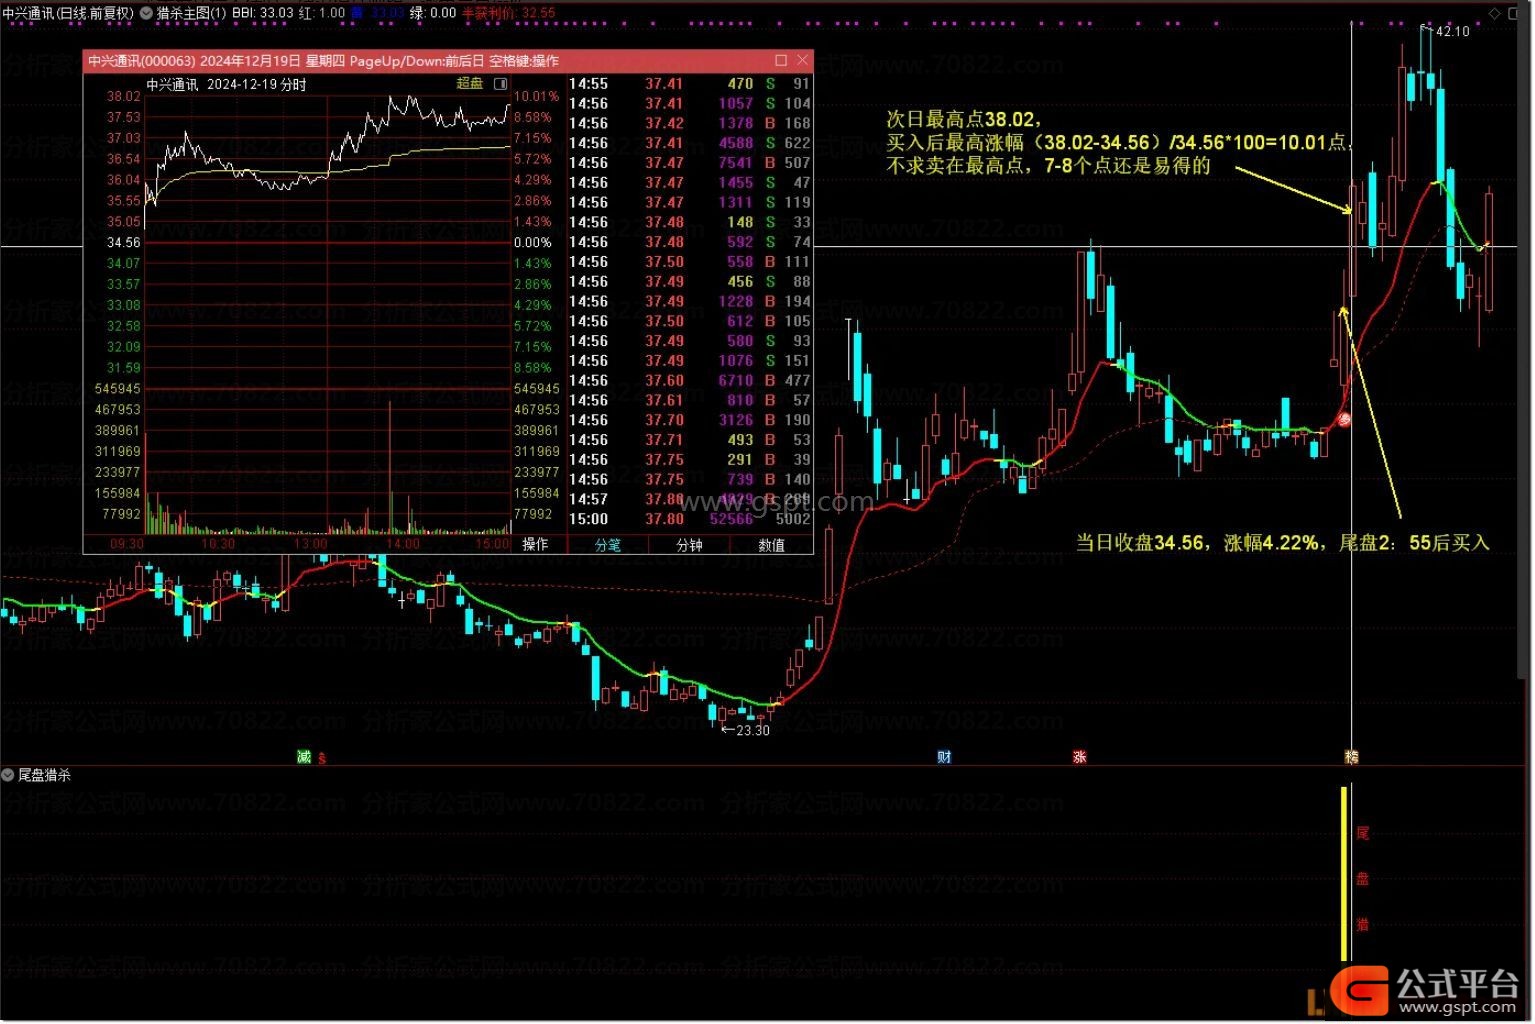Click the 6710 volume tick entry
Image resolution: width=1535 pixels, height=1024 pixels.
[x=735, y=381]
